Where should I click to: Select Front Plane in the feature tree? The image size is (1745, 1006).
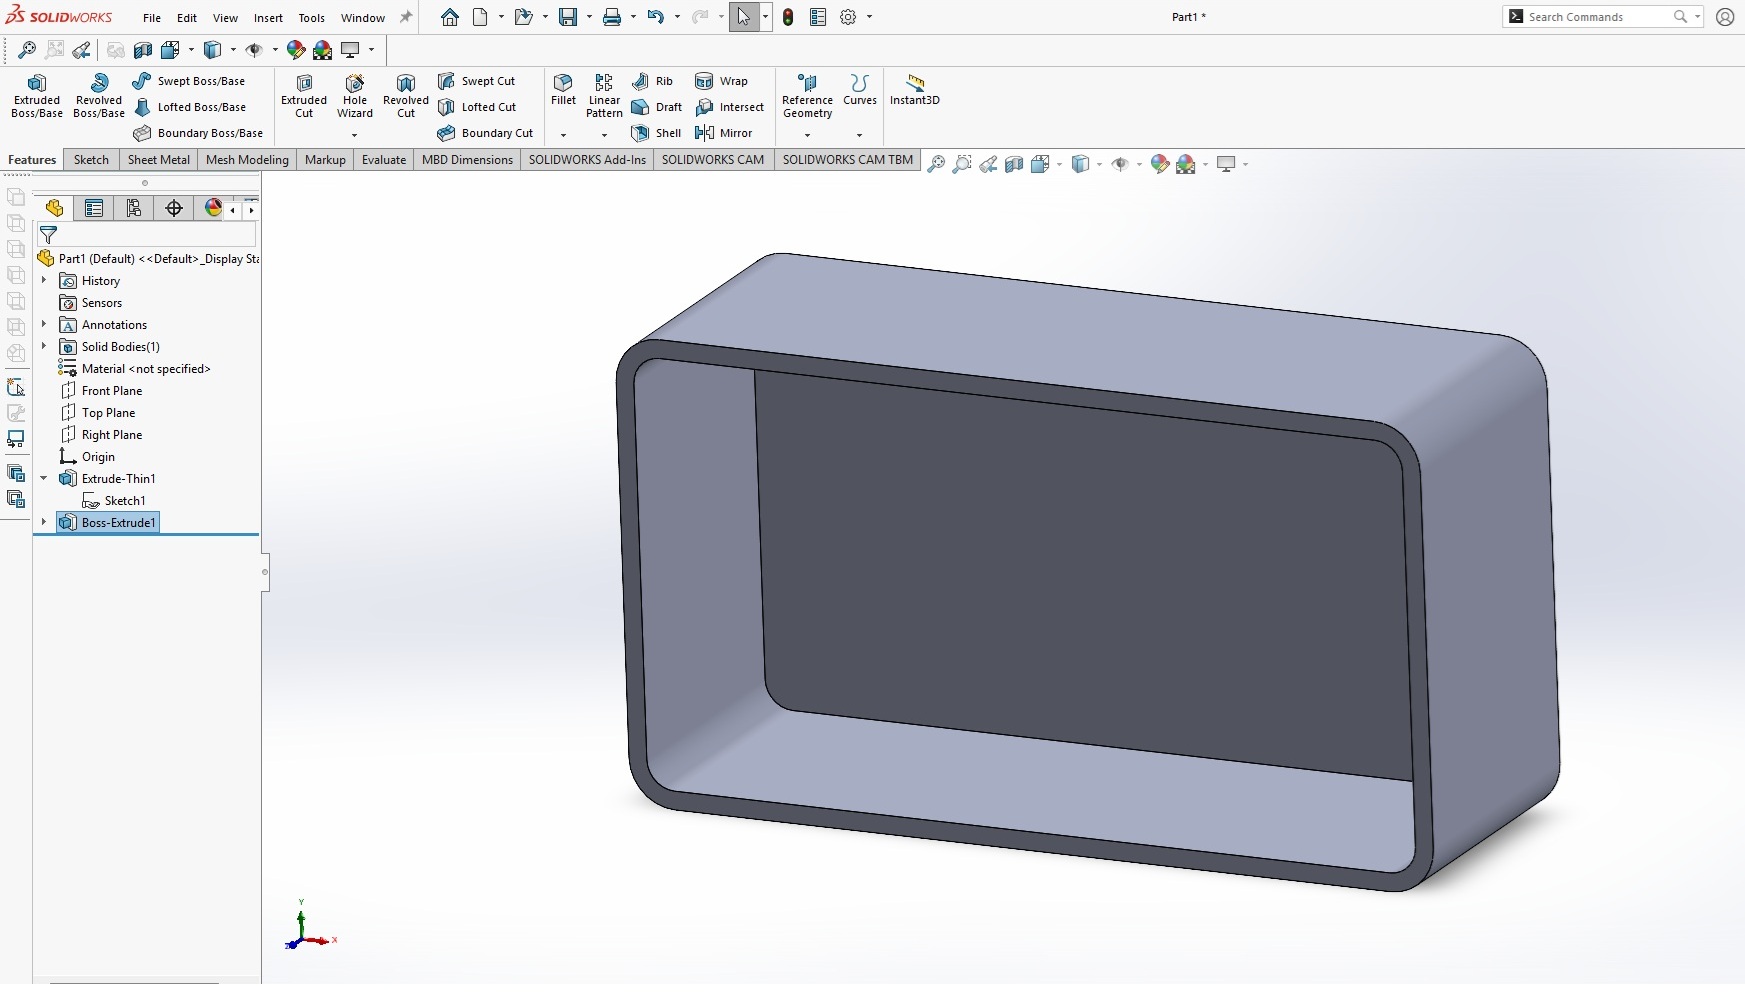[111, 391]
